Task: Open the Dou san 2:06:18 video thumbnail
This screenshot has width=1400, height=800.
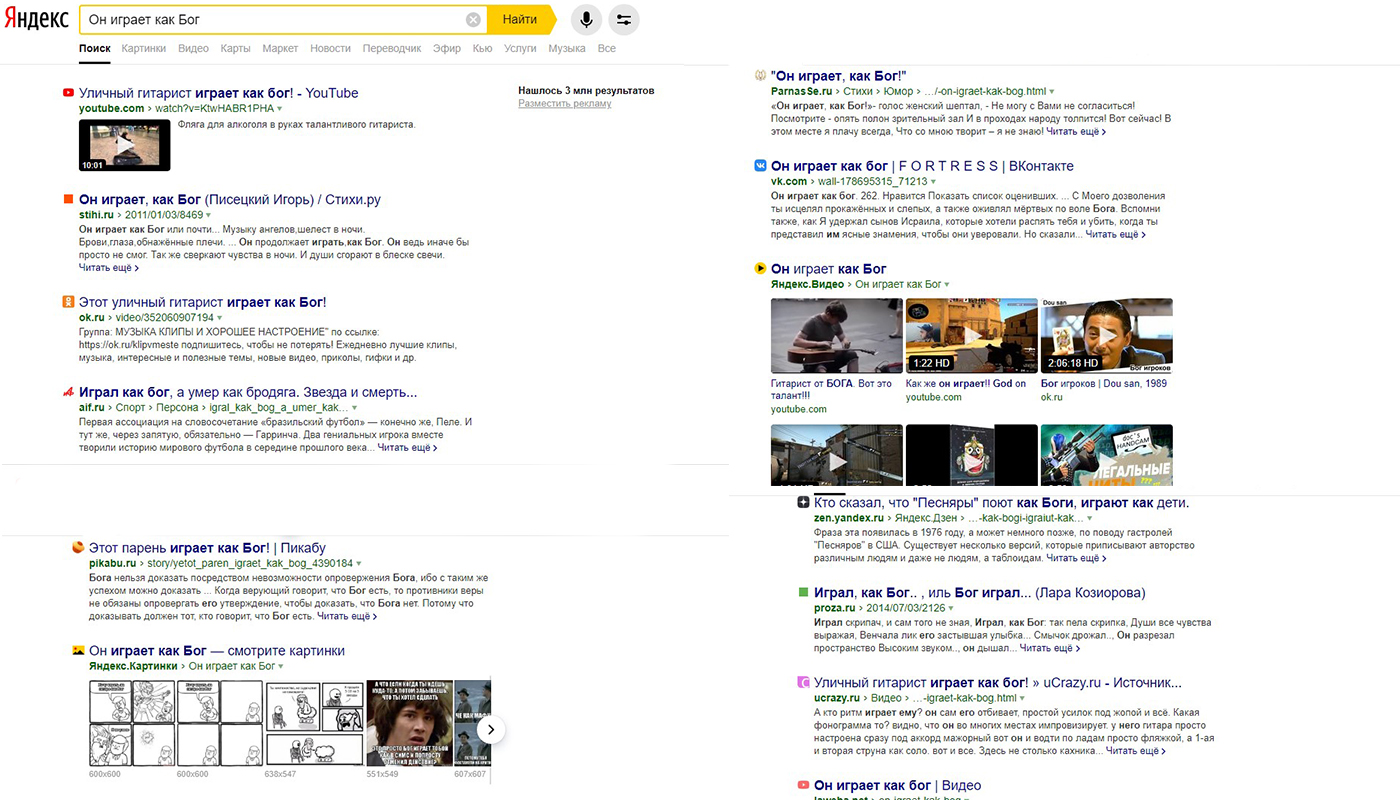Action: coord(1106,336)
